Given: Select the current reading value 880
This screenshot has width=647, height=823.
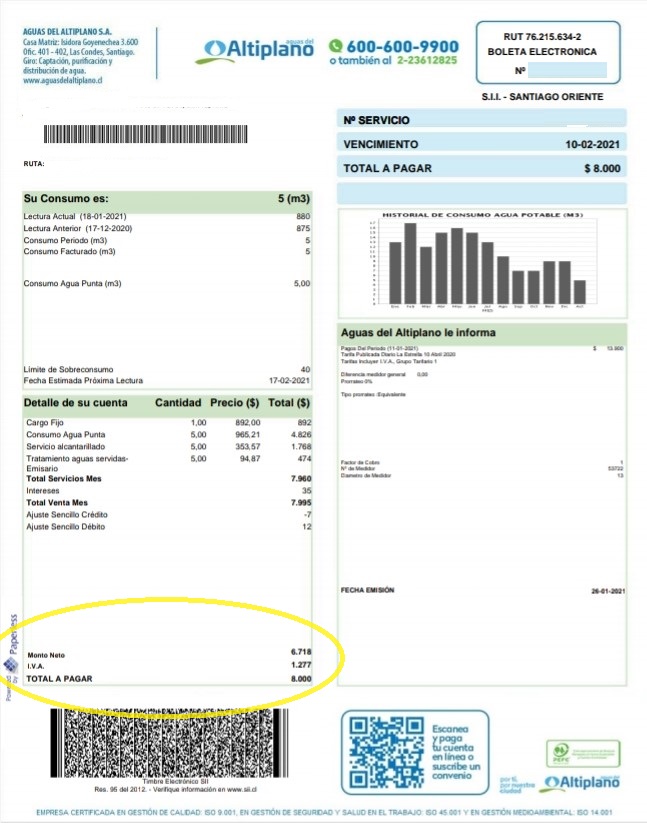Looking at the screenshot, I should tap(303, 216).
